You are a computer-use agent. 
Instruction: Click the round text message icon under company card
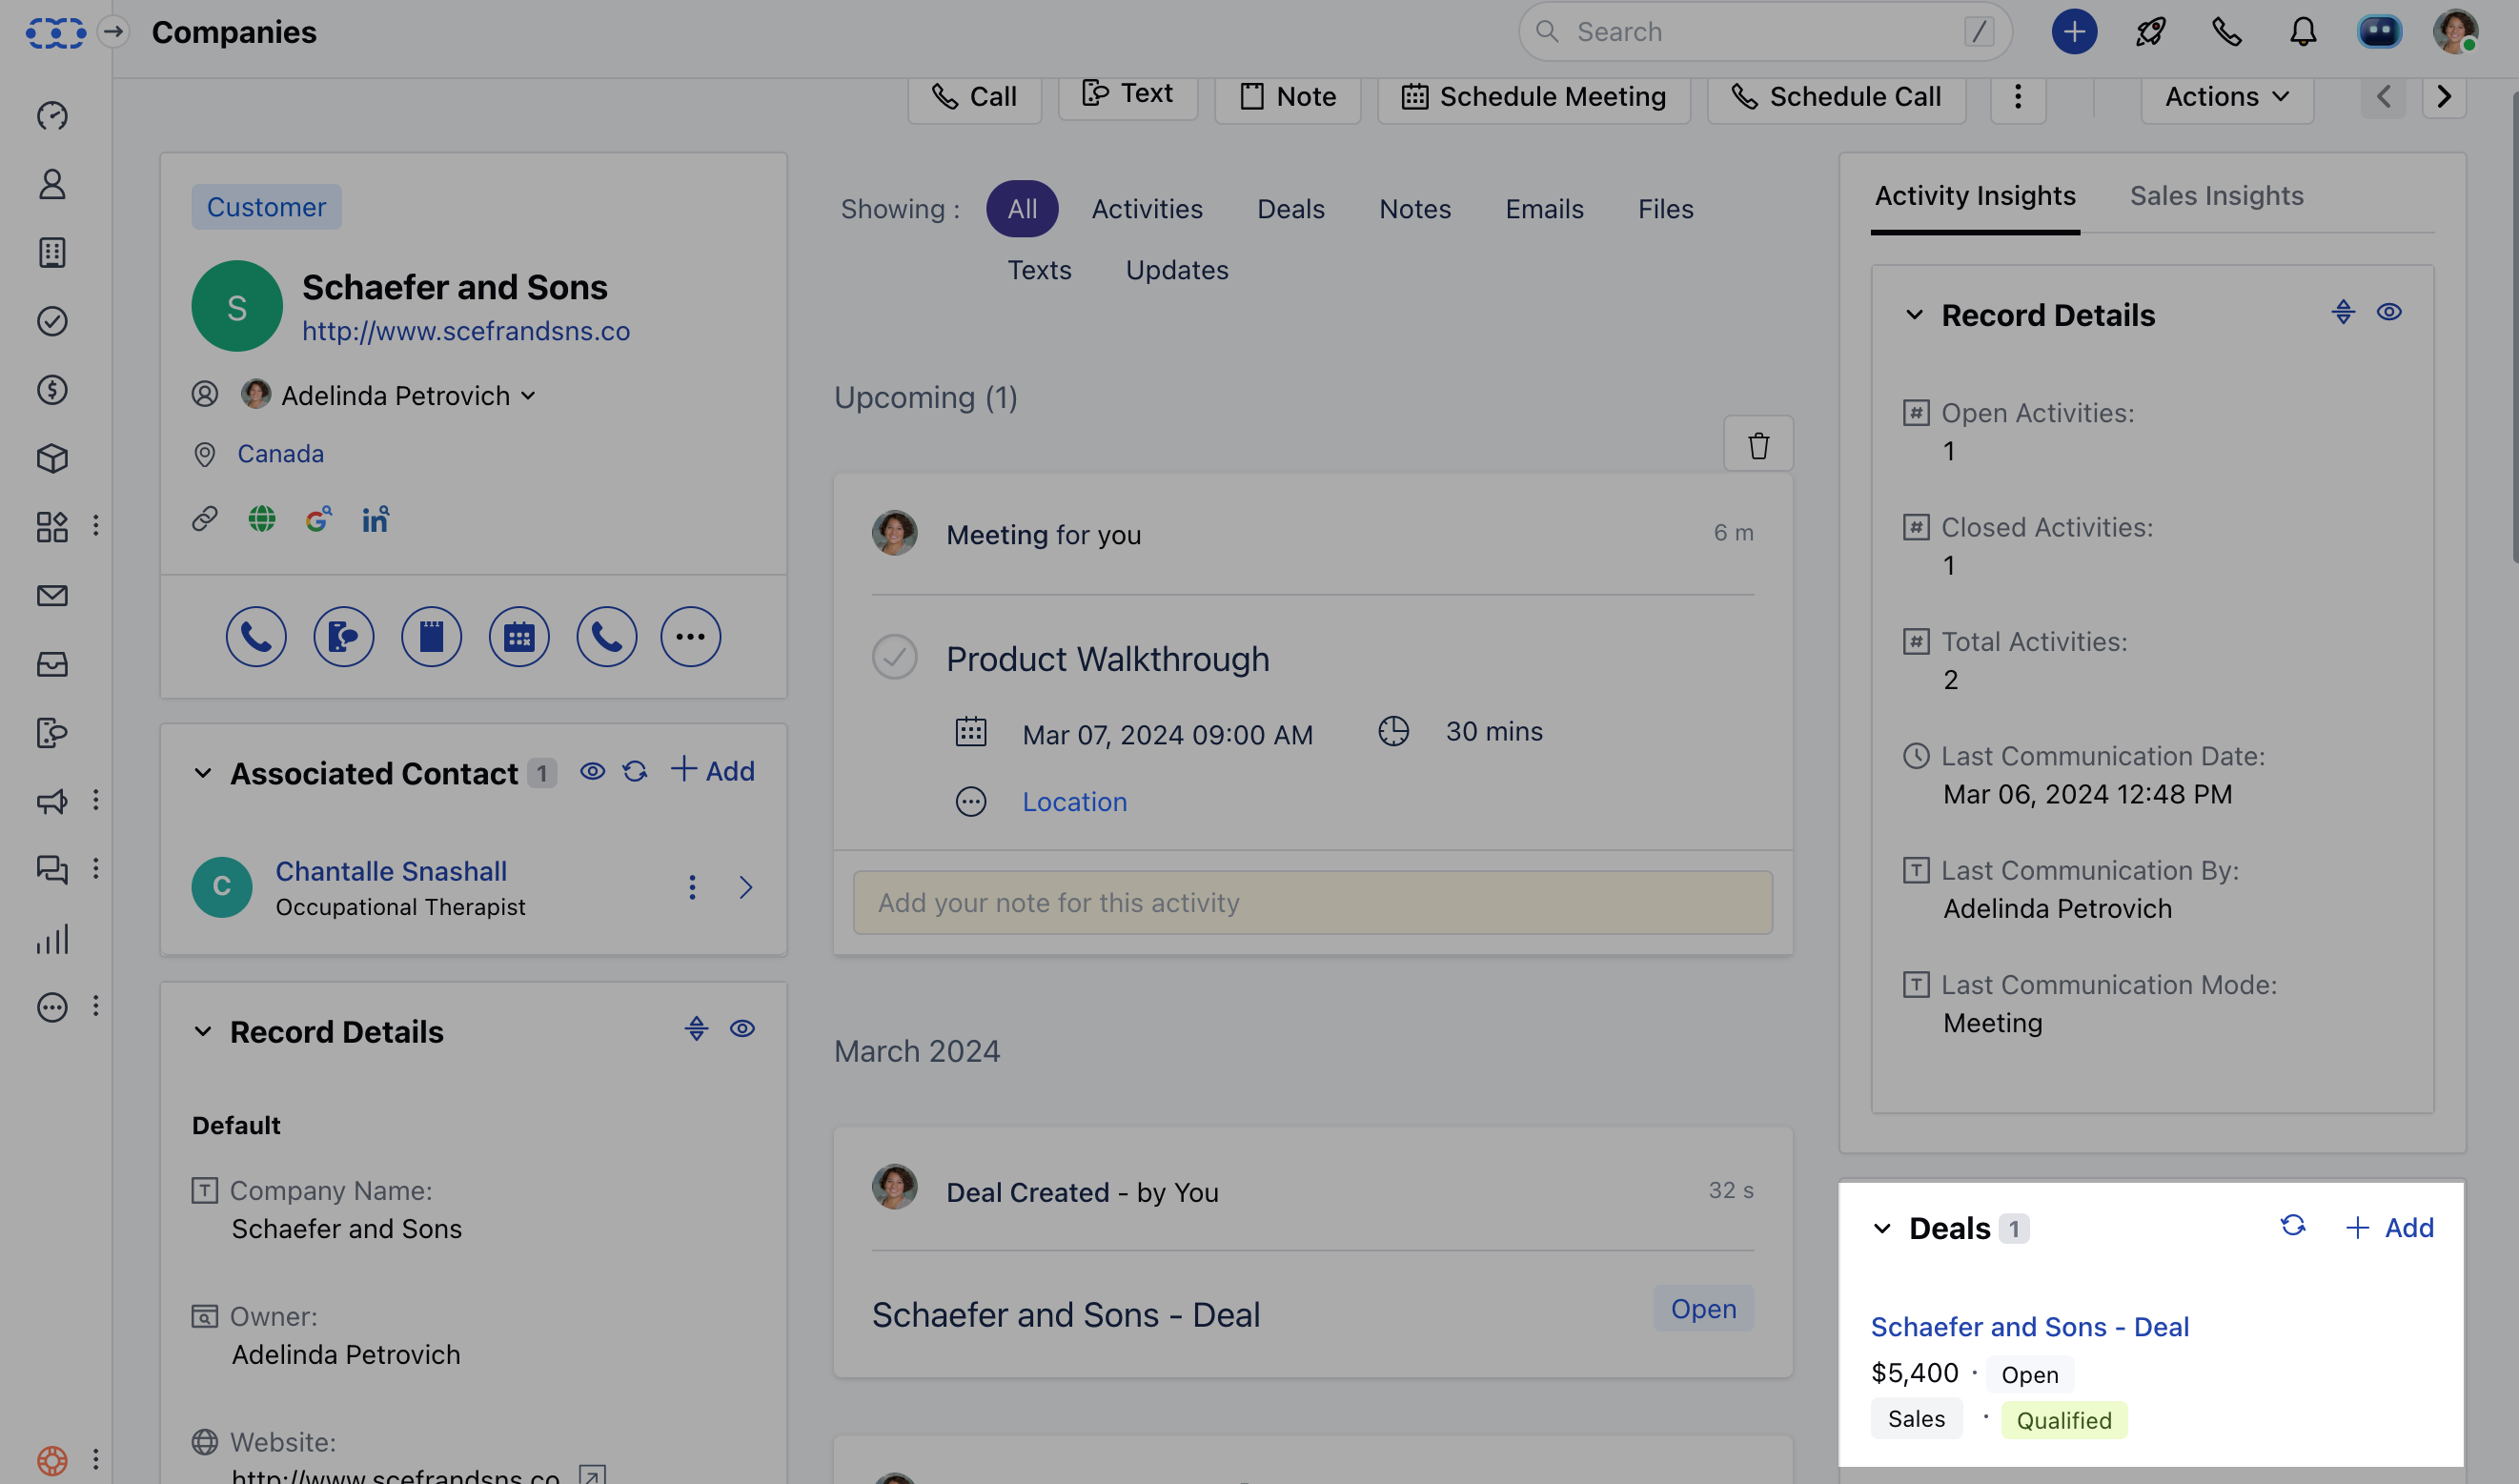tap(343, 637)
